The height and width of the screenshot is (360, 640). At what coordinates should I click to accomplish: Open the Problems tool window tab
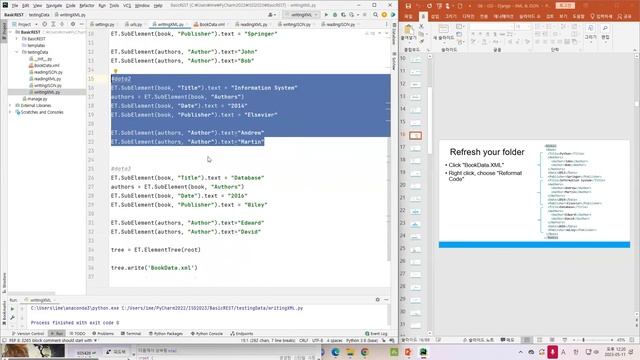coord(103,334)
